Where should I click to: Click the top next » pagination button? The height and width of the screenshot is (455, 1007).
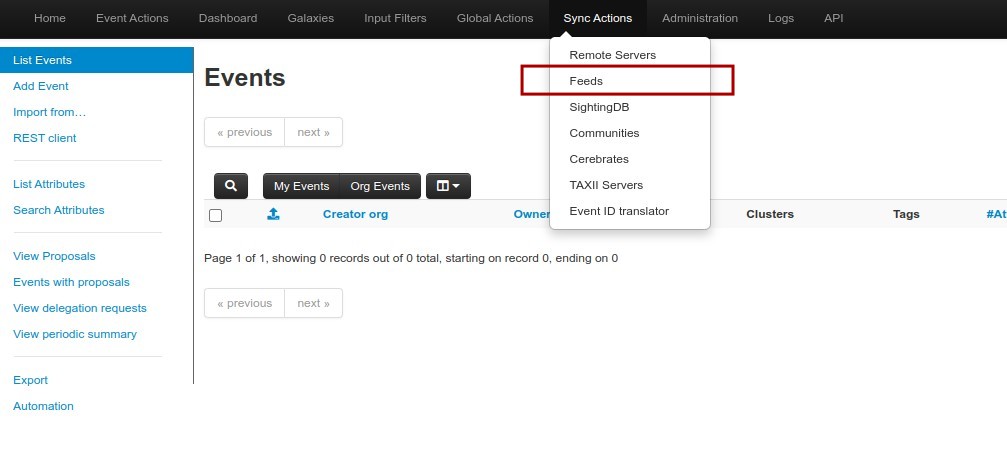(313, 132)
